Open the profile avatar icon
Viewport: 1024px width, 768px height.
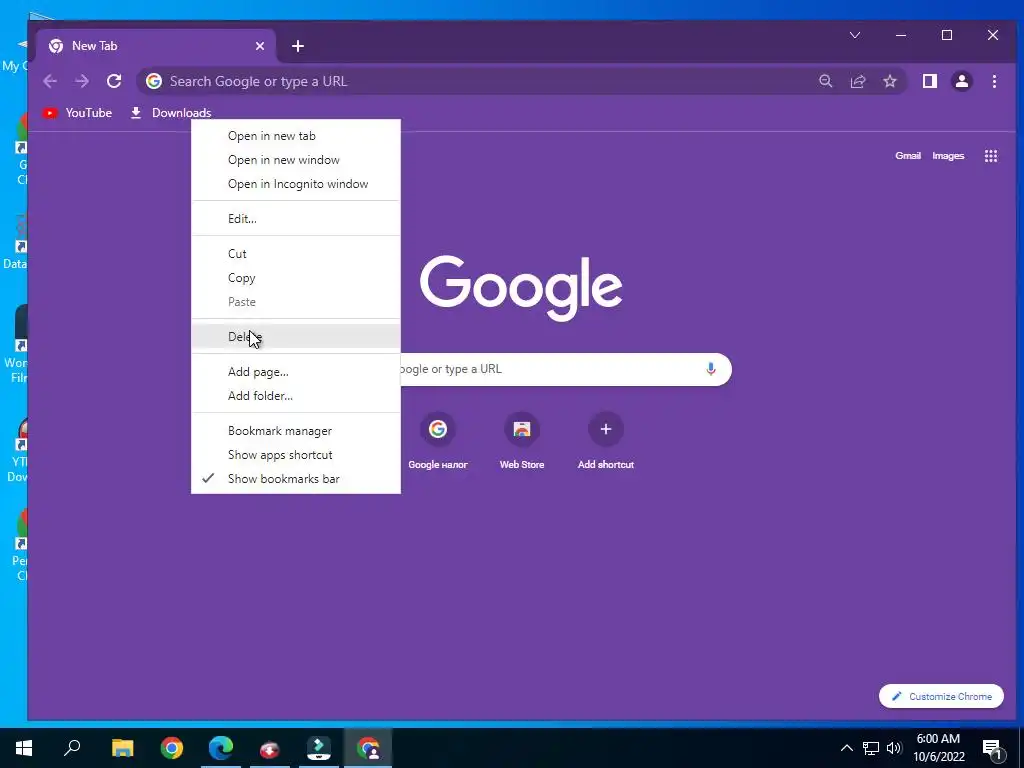click(961, 81)
